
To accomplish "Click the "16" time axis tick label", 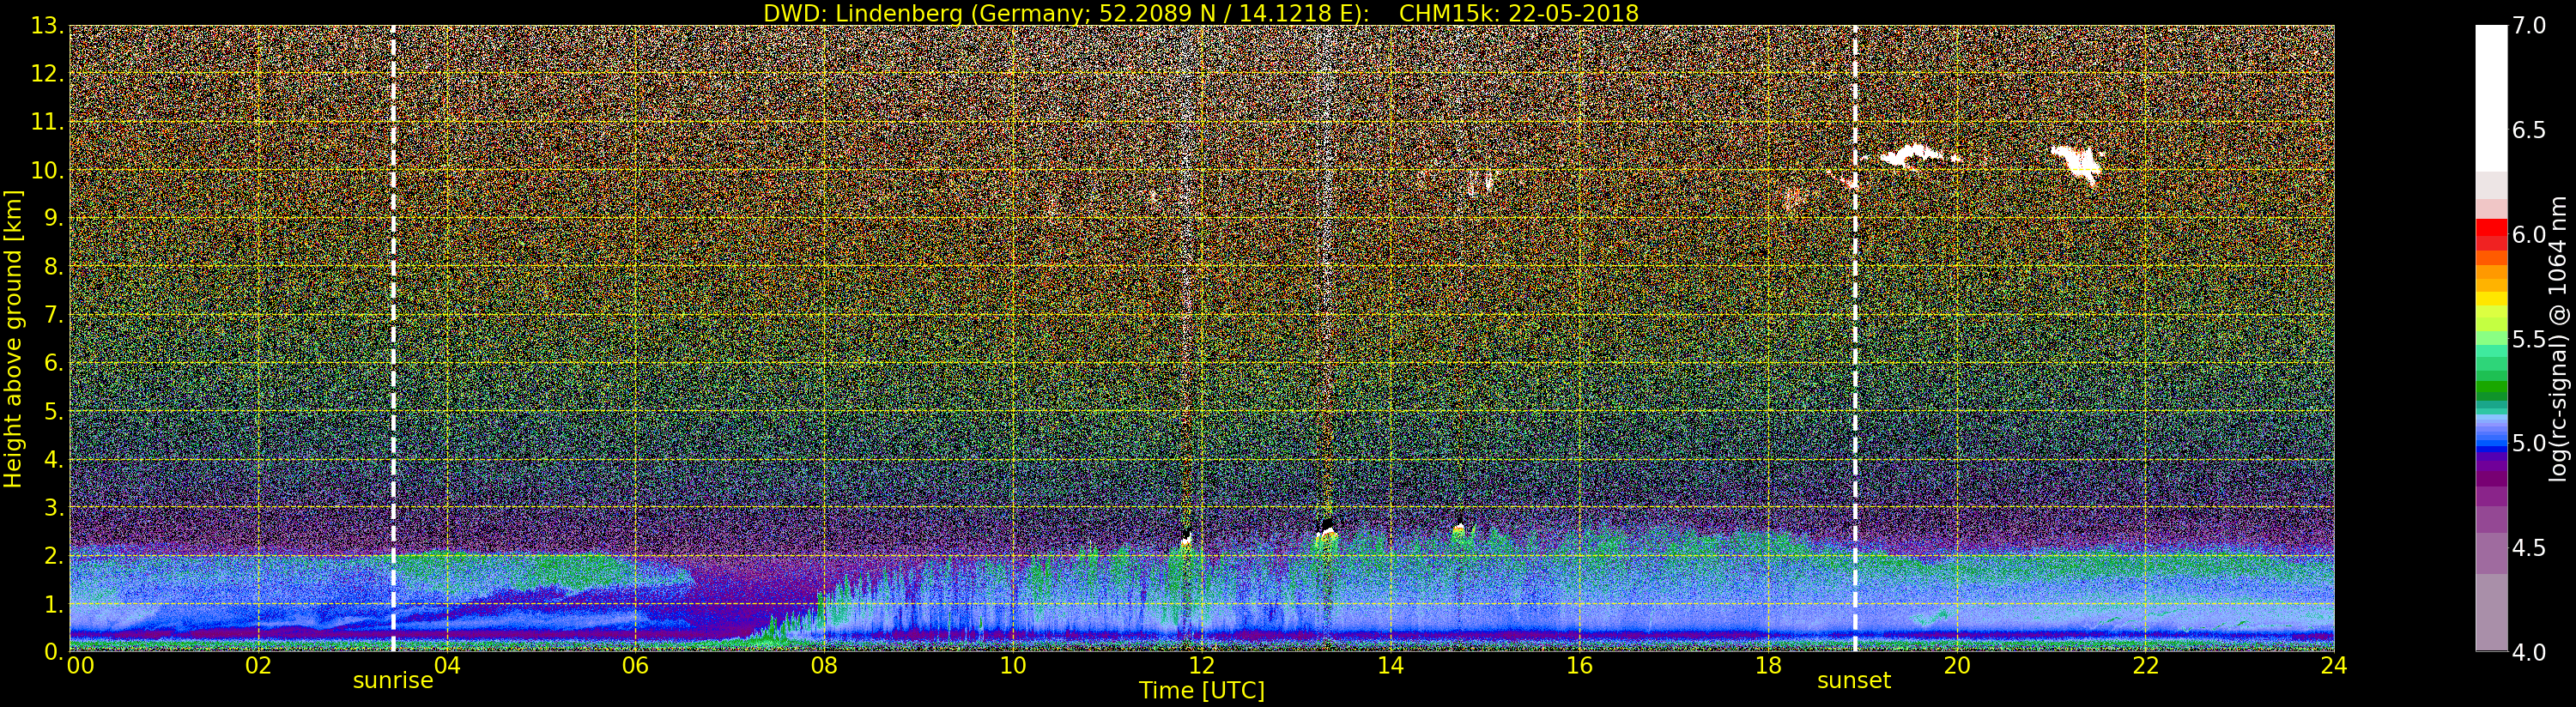I will coord(1579,666).
